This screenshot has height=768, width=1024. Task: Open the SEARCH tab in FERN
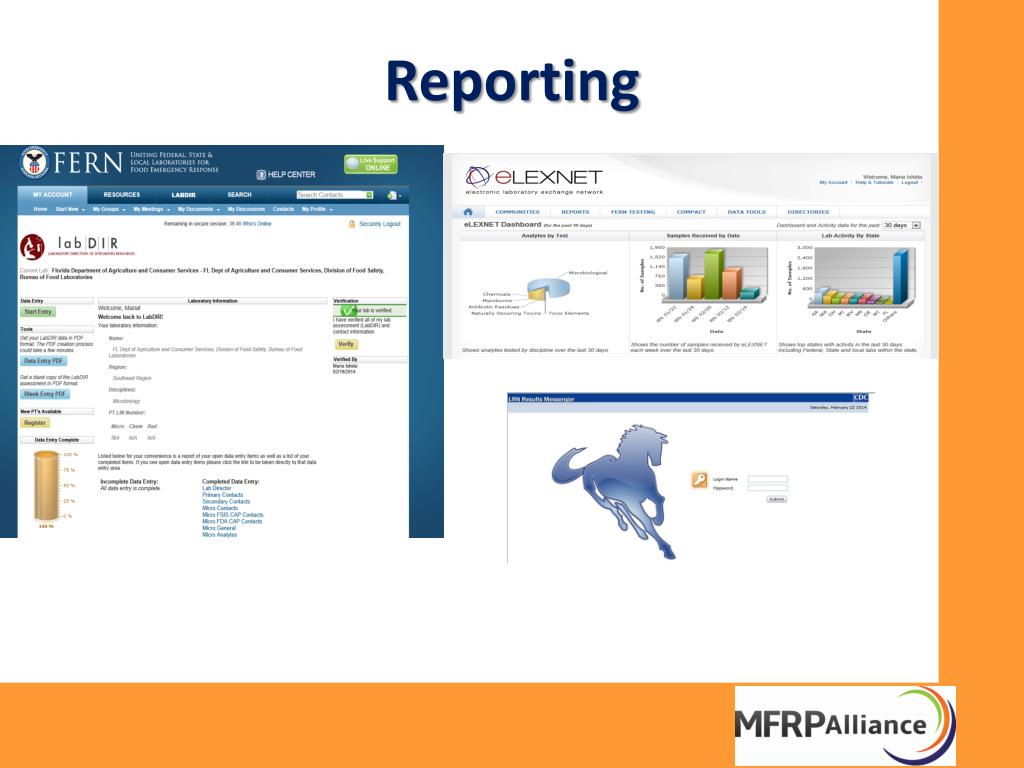click(x=239, y=195)
